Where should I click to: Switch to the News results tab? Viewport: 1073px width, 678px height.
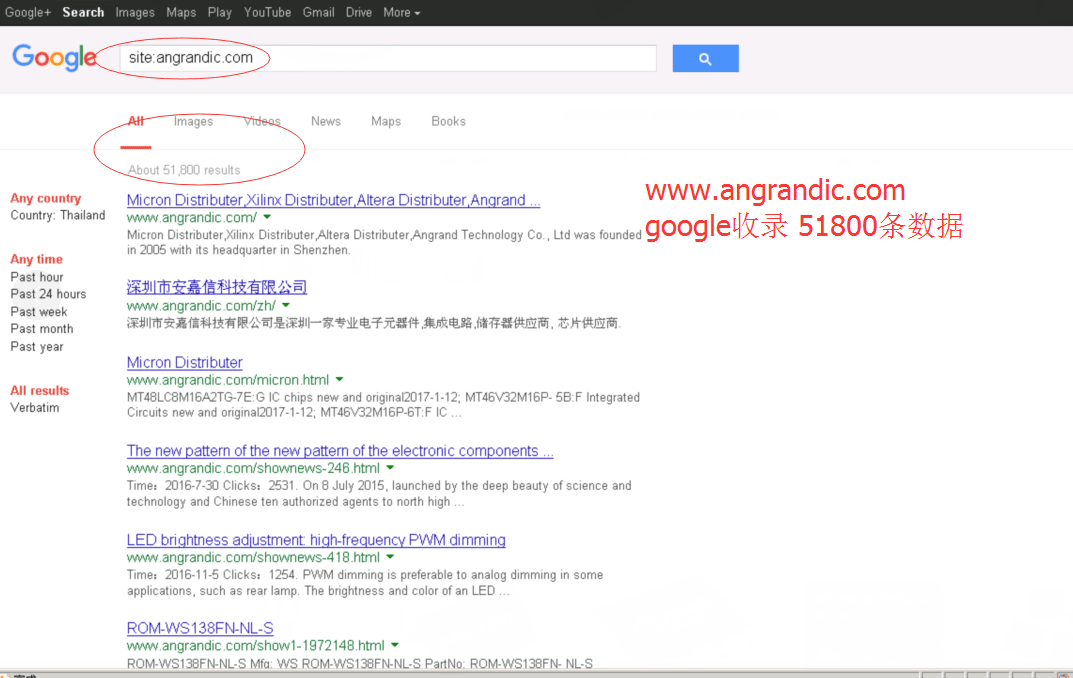(326, 121)
